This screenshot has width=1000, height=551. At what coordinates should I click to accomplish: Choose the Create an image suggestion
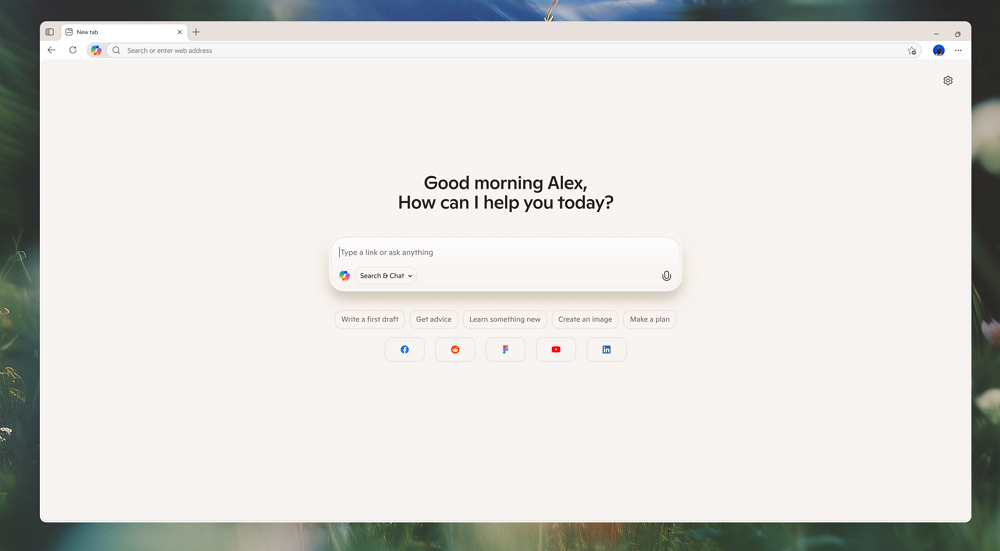click(x=585, y=320)
